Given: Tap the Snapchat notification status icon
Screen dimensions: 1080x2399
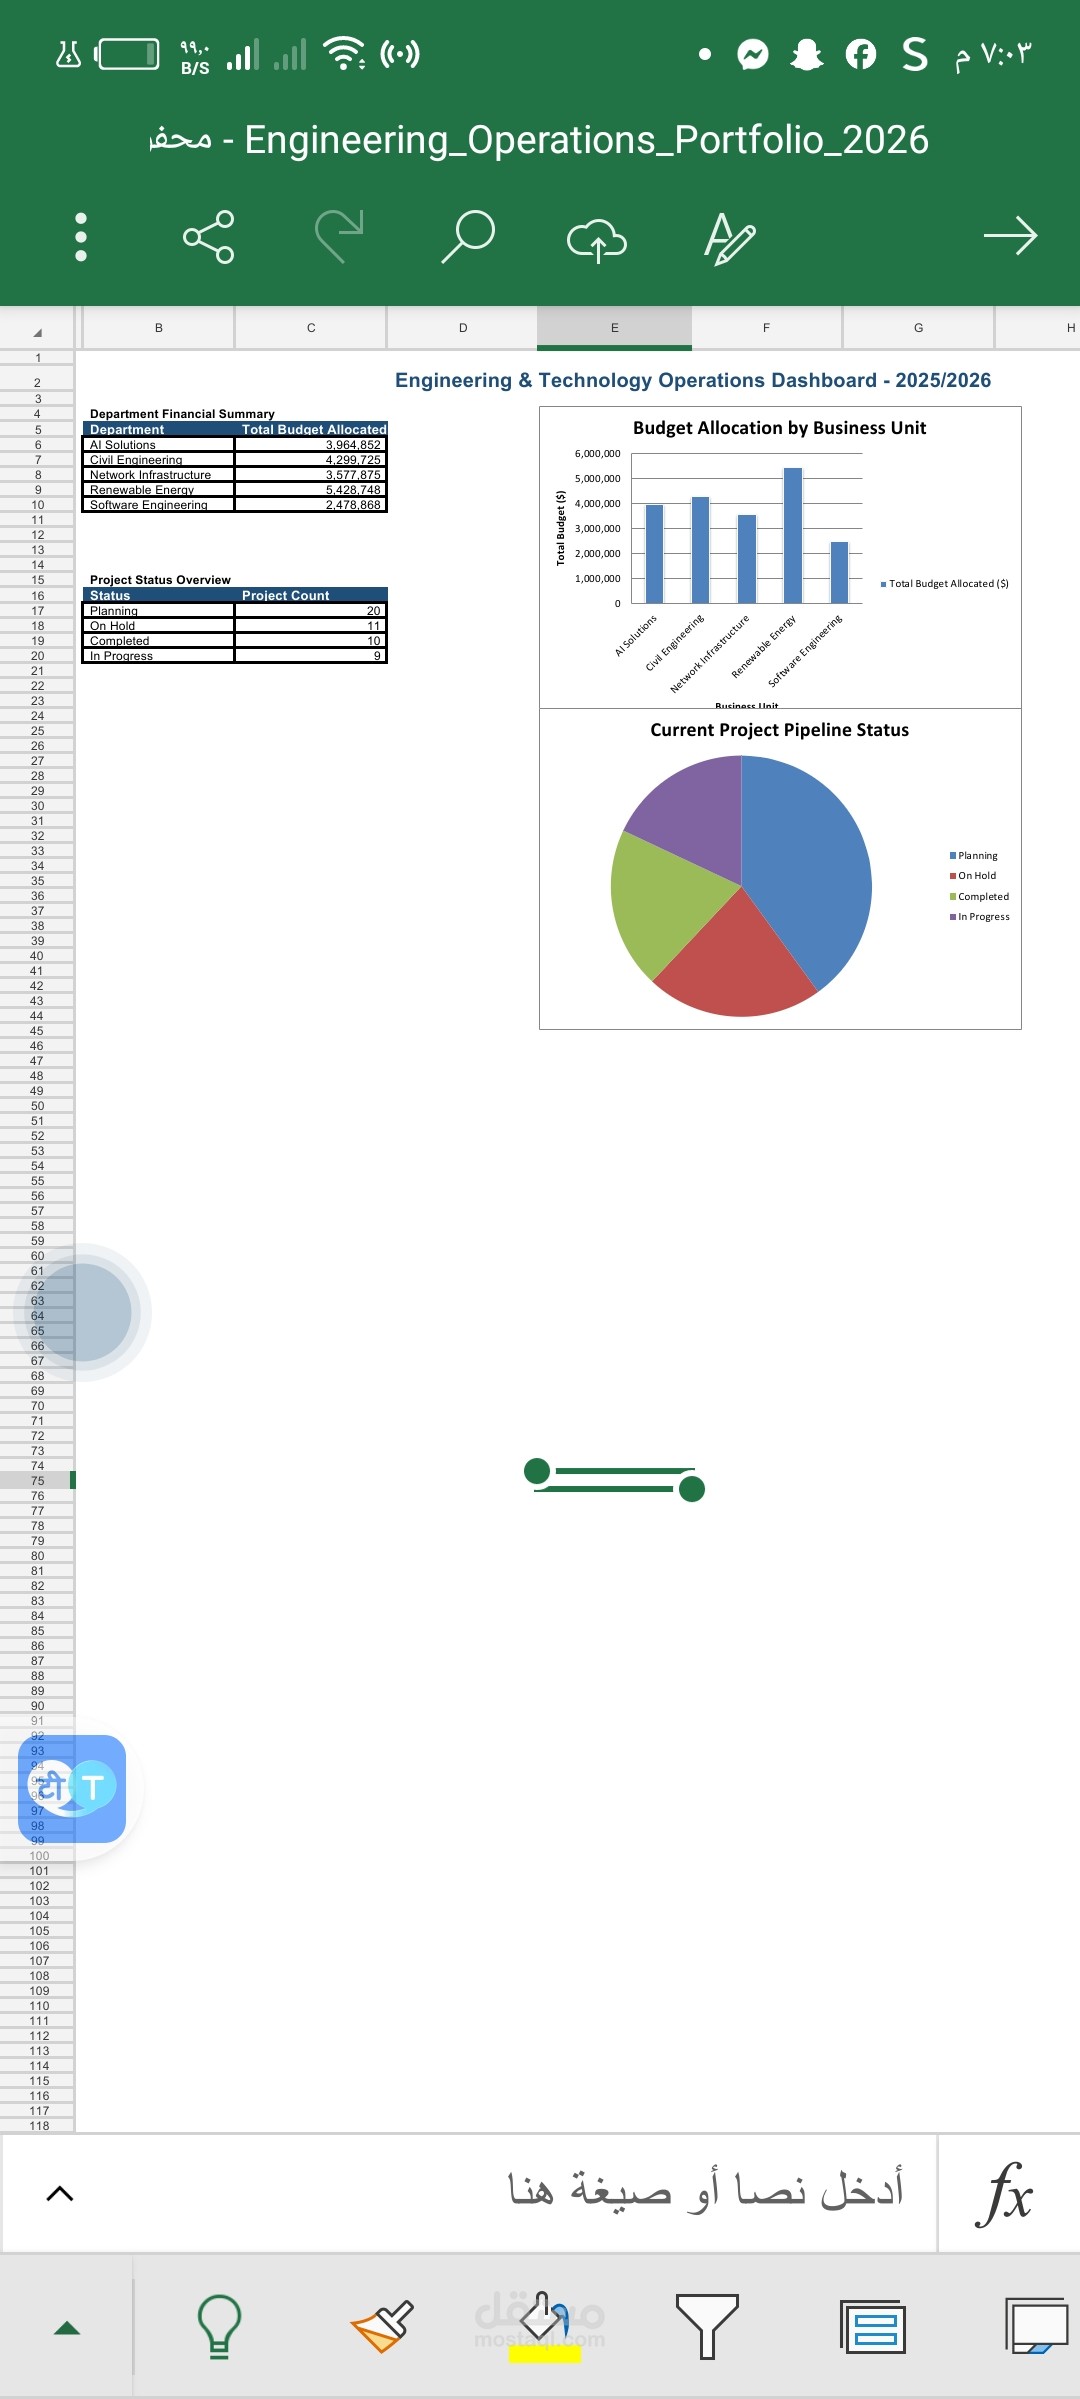Looking at the screenshot, I should point(807,54).
